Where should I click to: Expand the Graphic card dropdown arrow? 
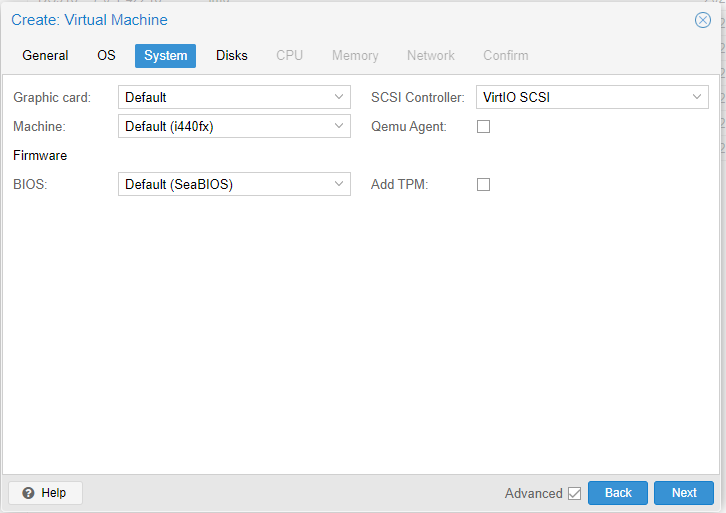coord(339,97)
